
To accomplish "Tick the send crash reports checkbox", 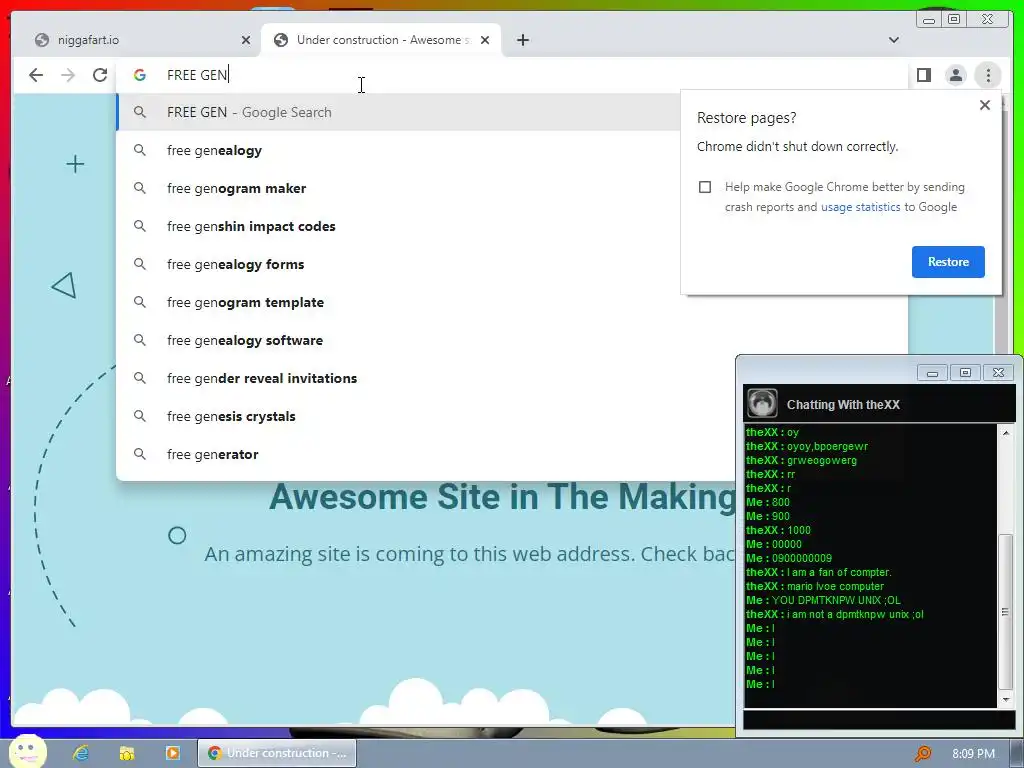I will [x=705, y=187].
